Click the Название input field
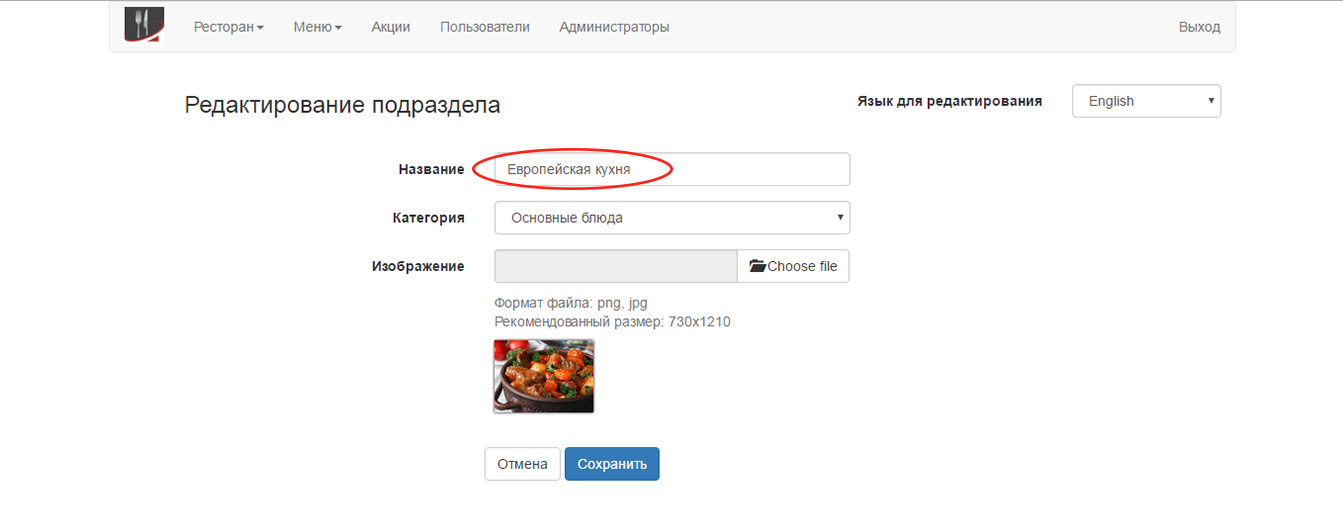Screen dimensions: 1343x528 pyautogui.click(x=672, y=169)
